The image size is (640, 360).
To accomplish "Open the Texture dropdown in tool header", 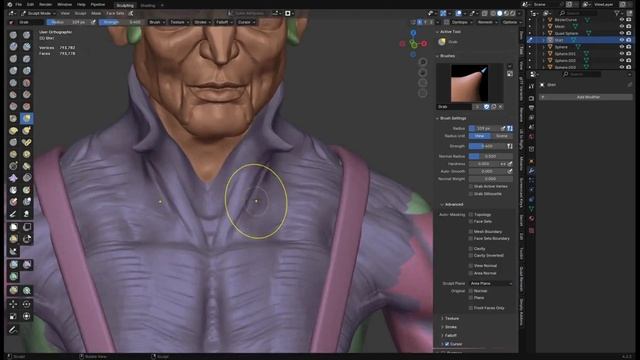I will click(x=179, y=22).
